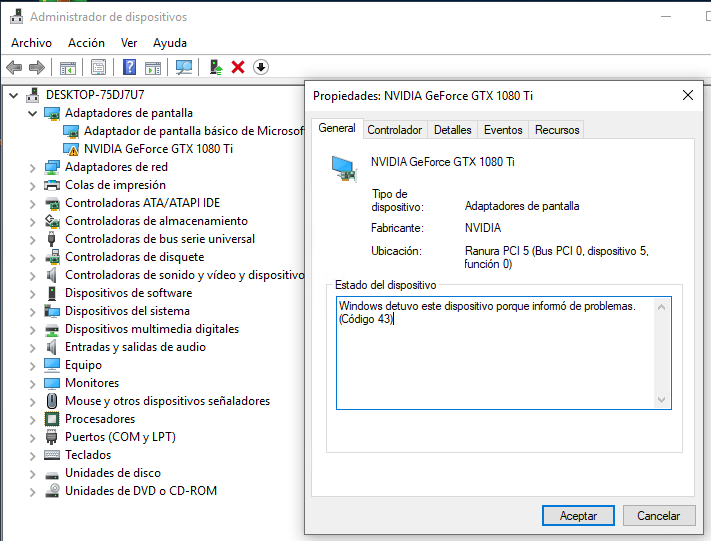
Task: Click the Back arrow toolbar icon
Action: (14, 68)
